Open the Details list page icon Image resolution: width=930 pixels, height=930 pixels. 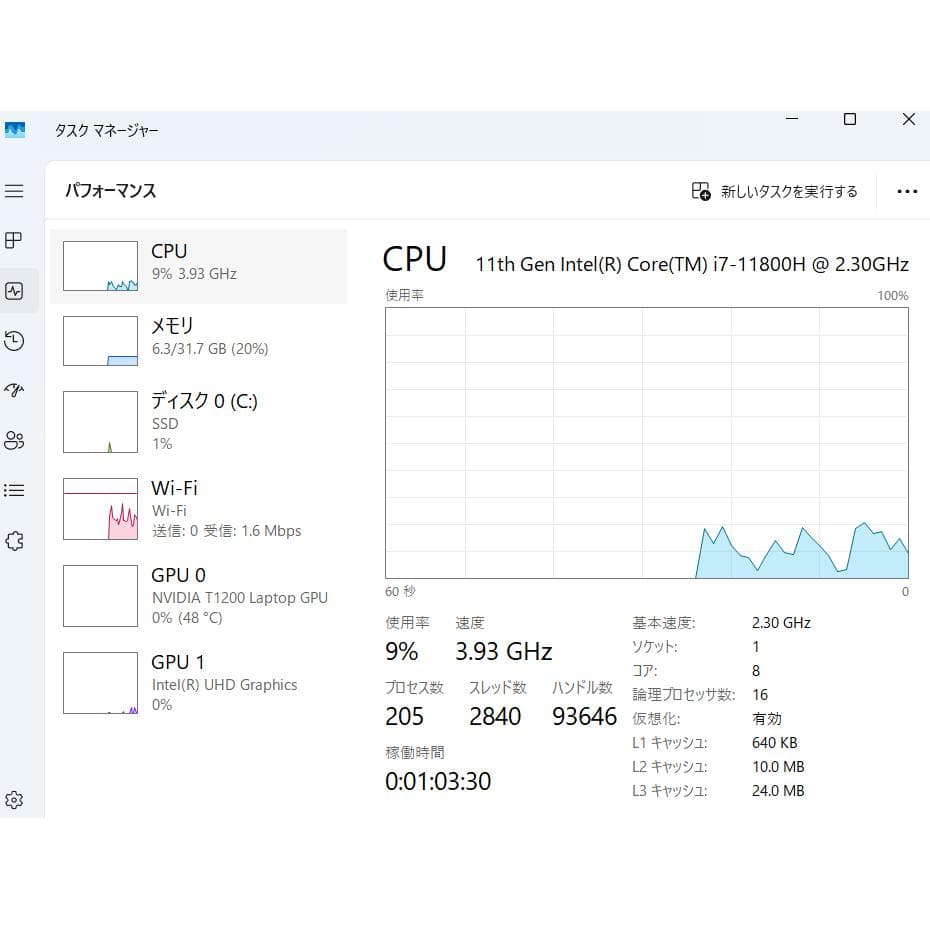coord(14,491)
